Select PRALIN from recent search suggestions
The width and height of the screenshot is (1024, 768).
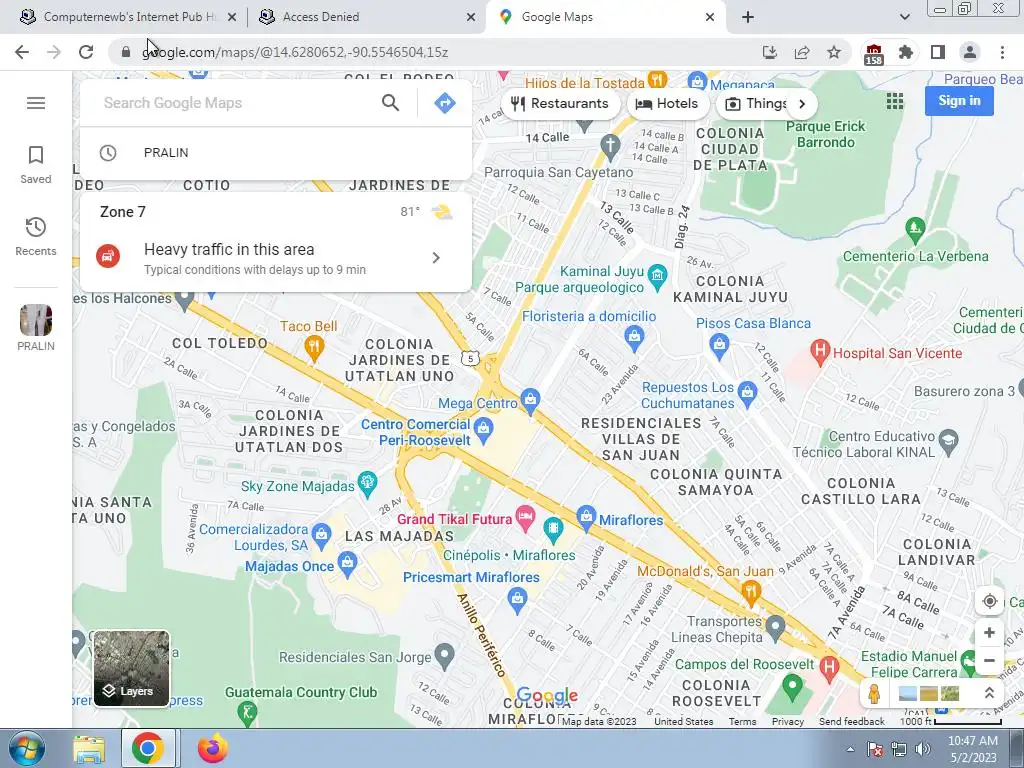(x=275, y=153)
